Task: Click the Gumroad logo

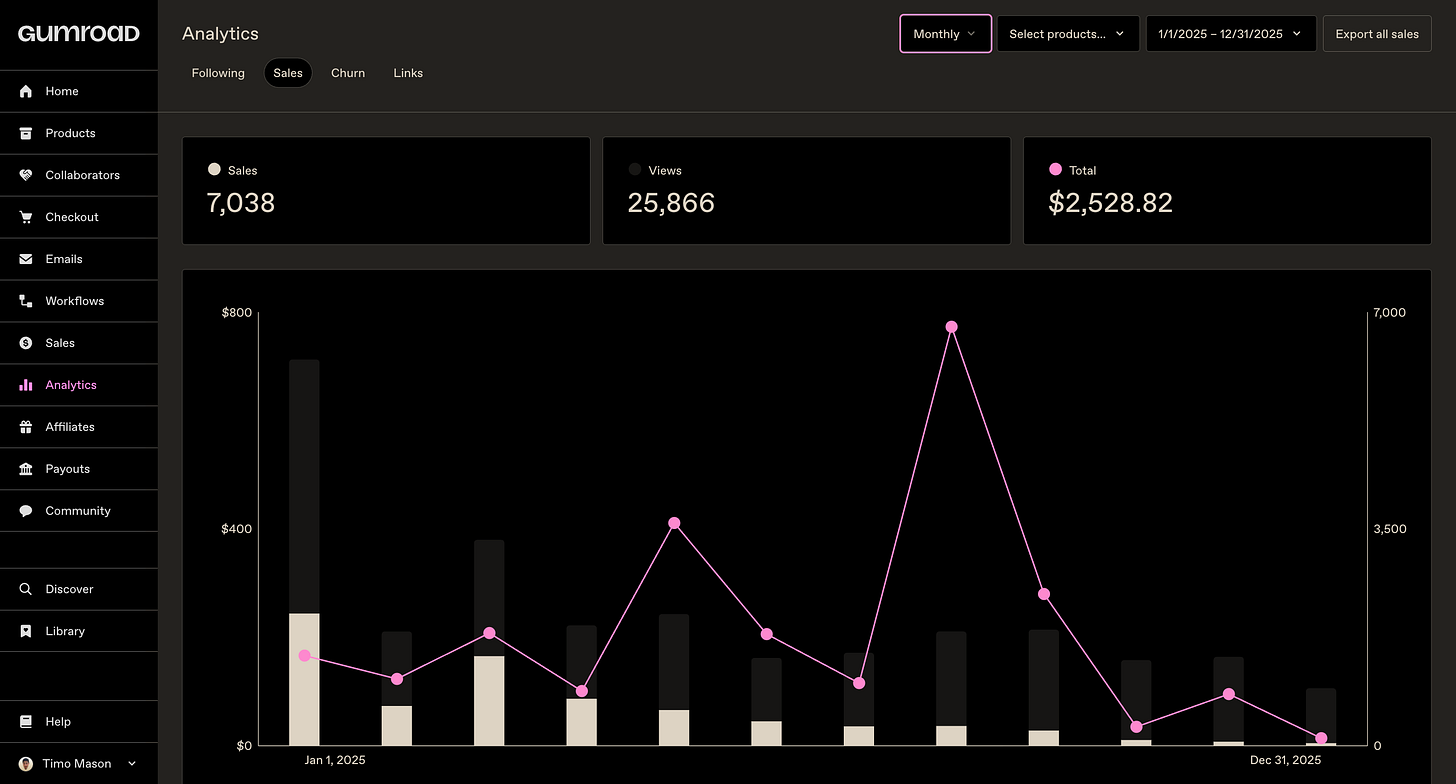Action: [79, 33]
